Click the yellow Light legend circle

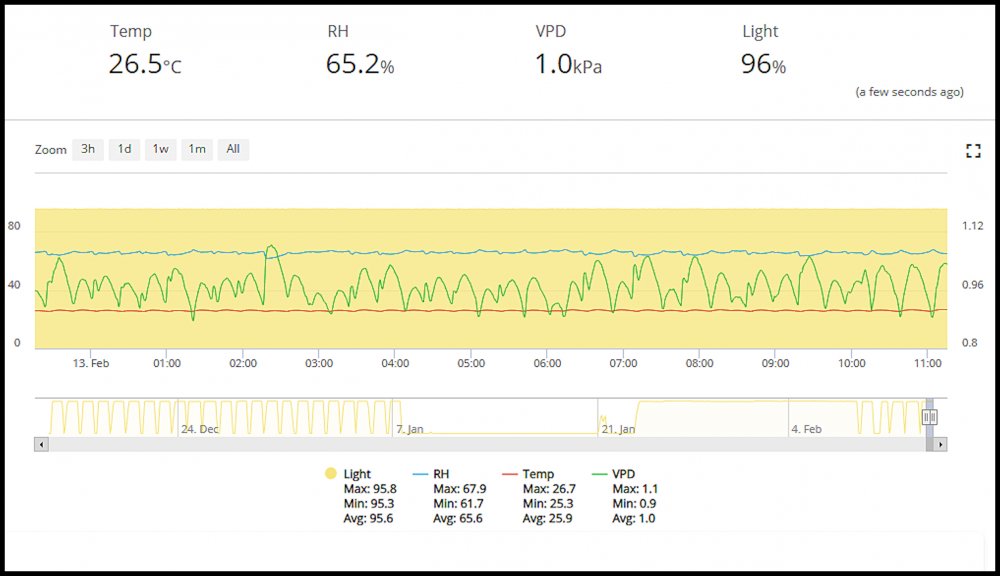pos(330,474)
